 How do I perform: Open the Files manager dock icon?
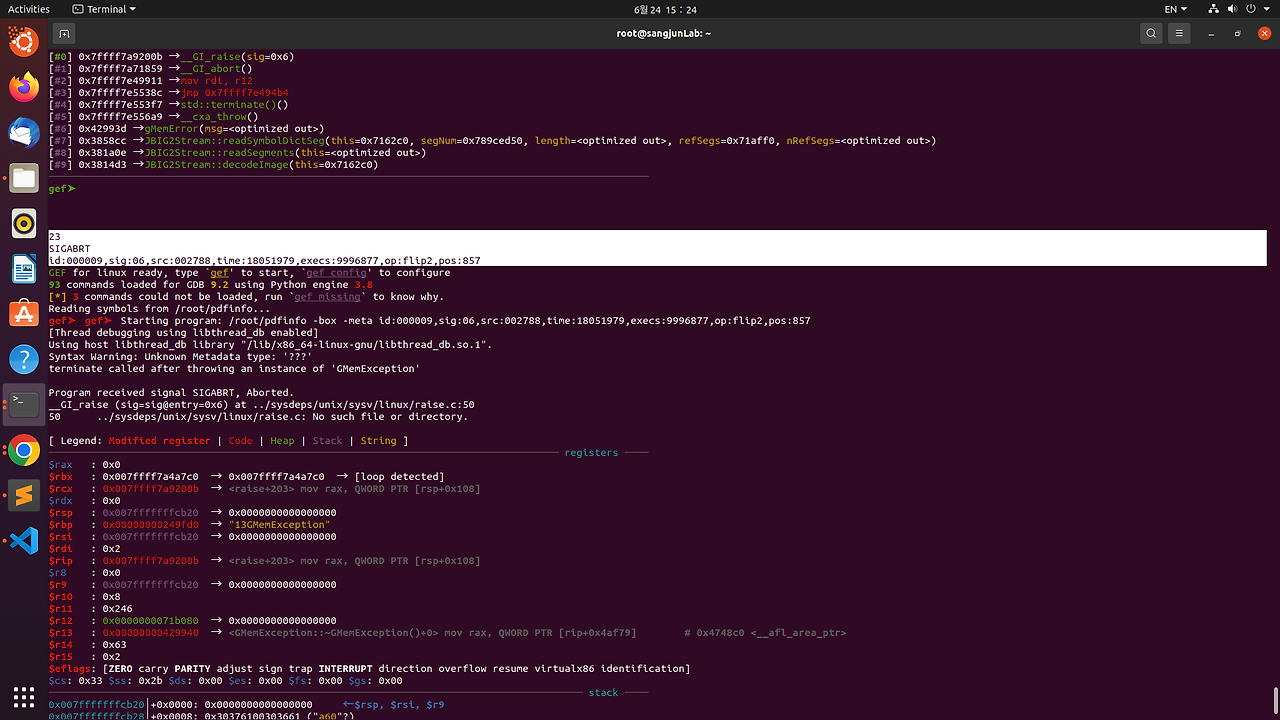click(24, 179)
